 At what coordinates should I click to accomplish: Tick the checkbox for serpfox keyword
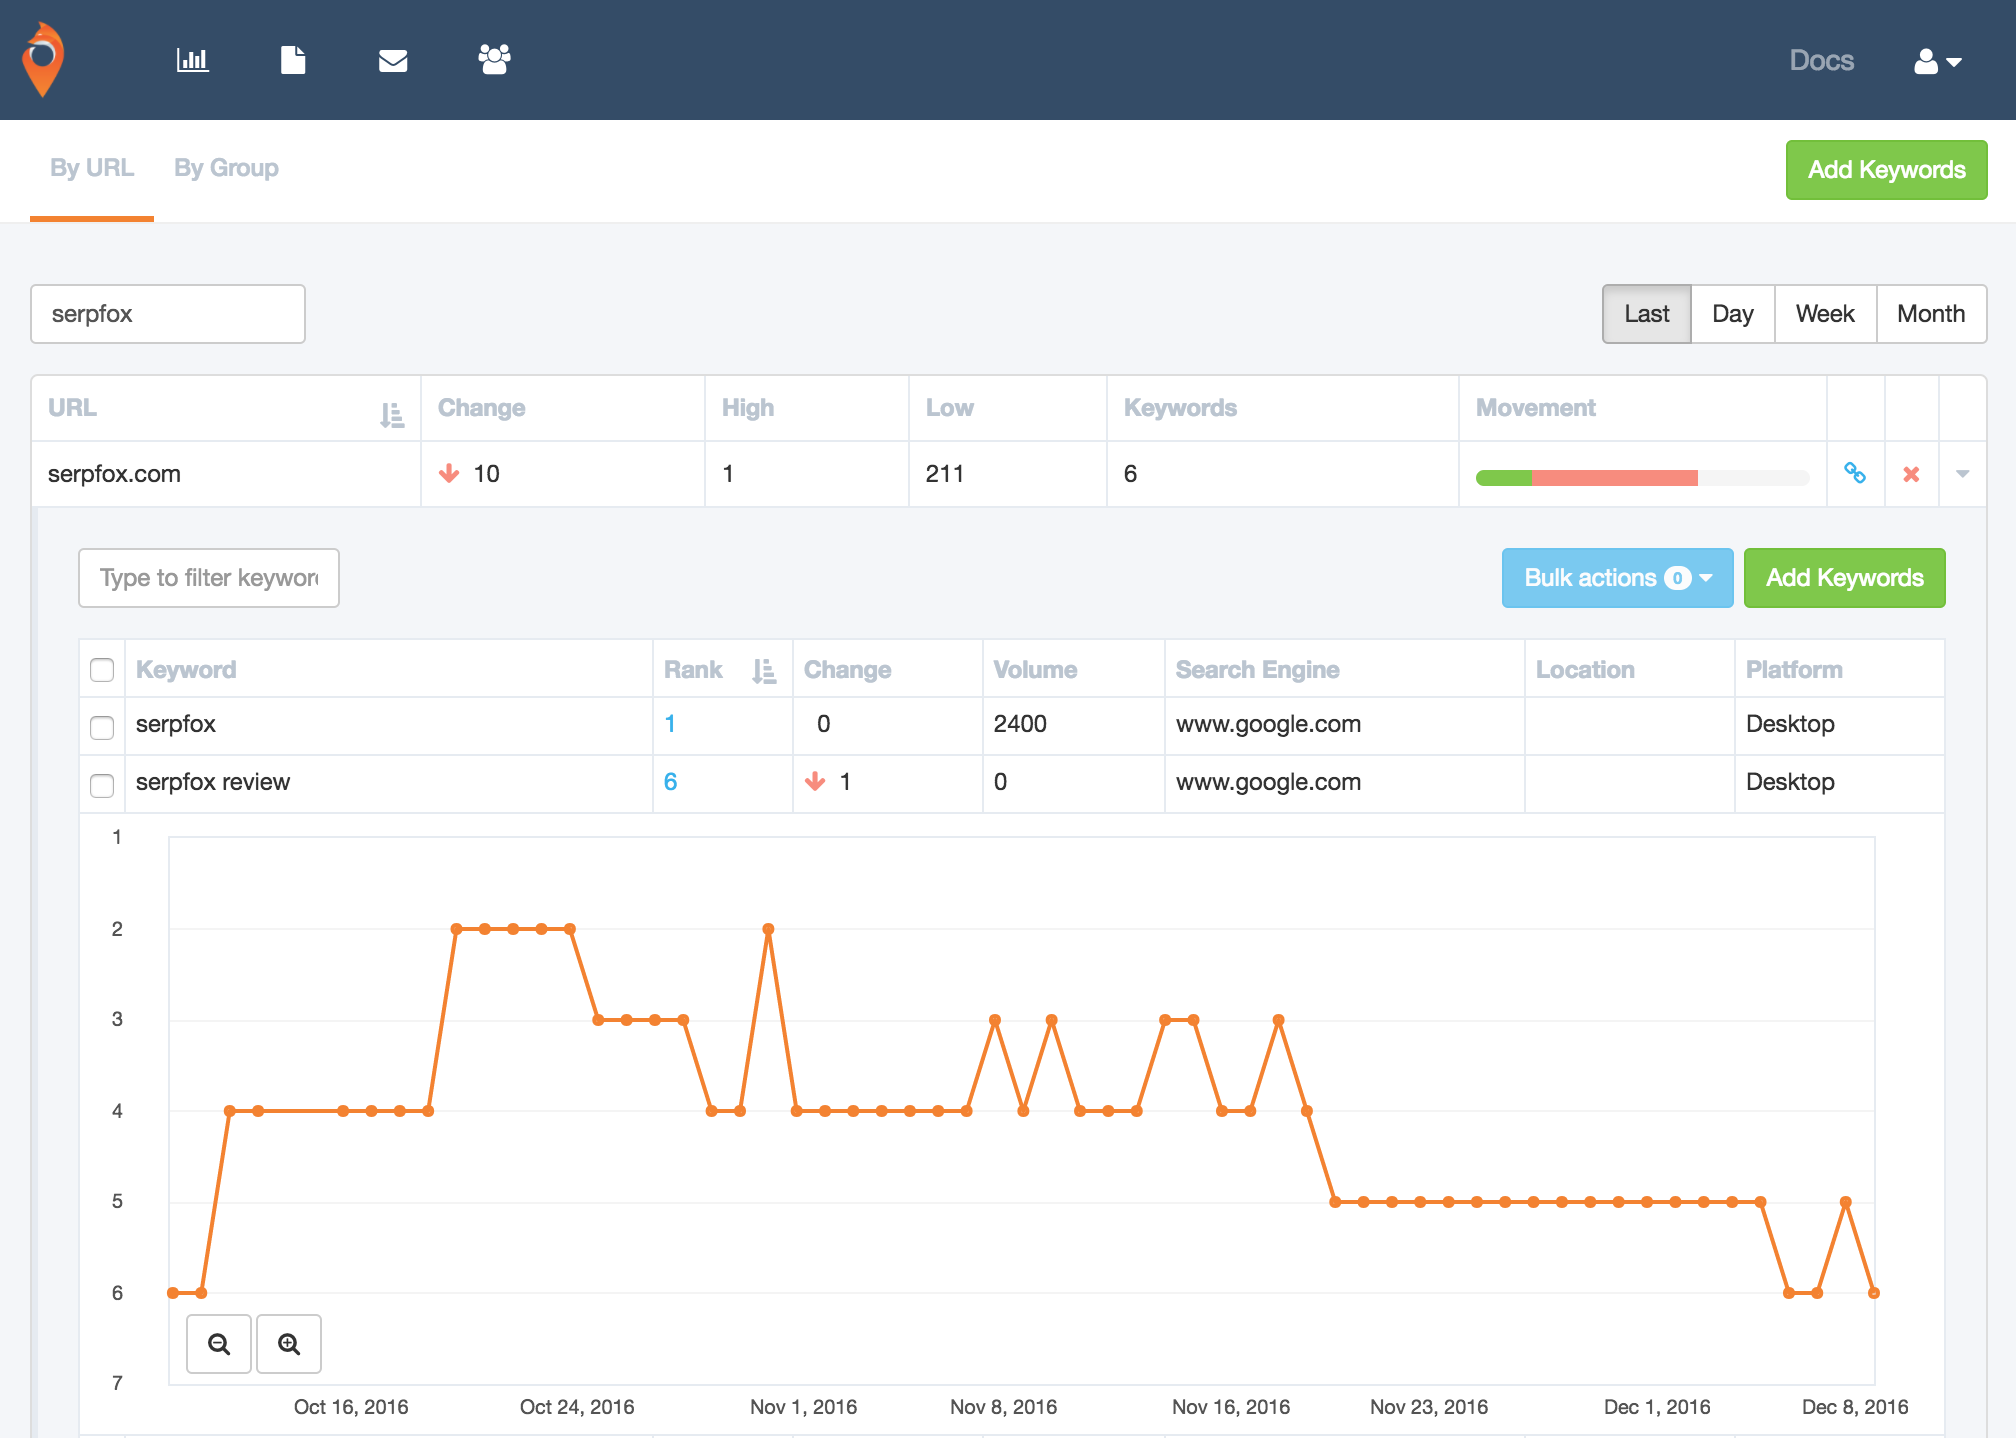(102, 727)
